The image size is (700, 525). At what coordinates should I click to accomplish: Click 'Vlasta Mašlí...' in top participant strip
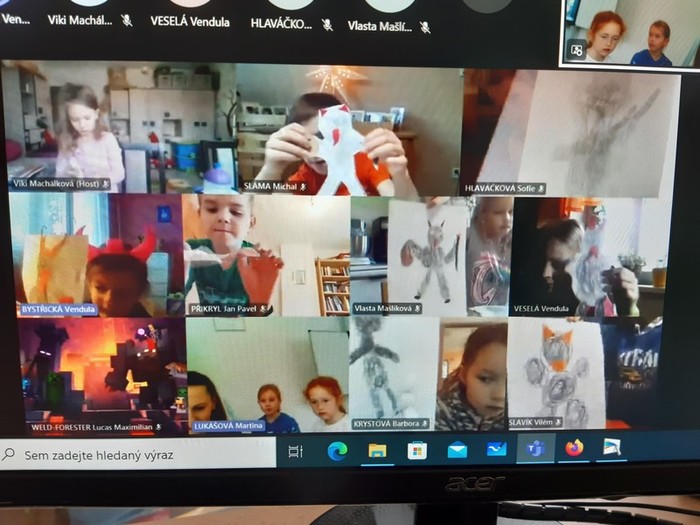tap(379, 26)
